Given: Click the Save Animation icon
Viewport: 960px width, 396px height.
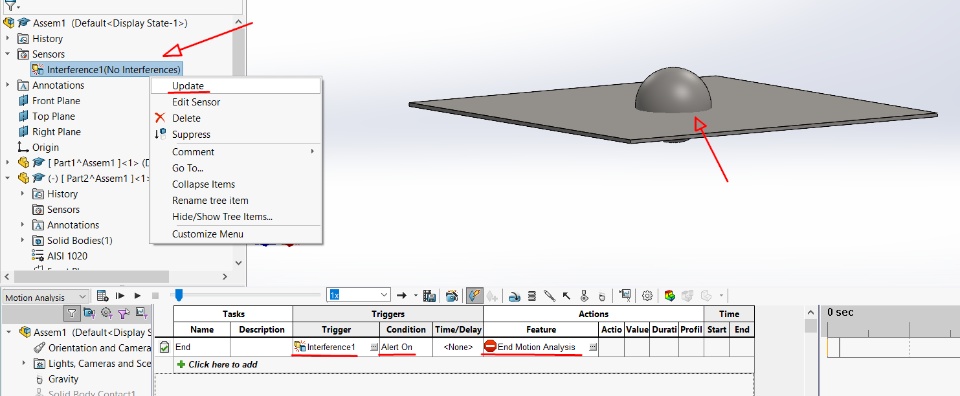Looking at the screenshot, I should click(x=430, y=296).
